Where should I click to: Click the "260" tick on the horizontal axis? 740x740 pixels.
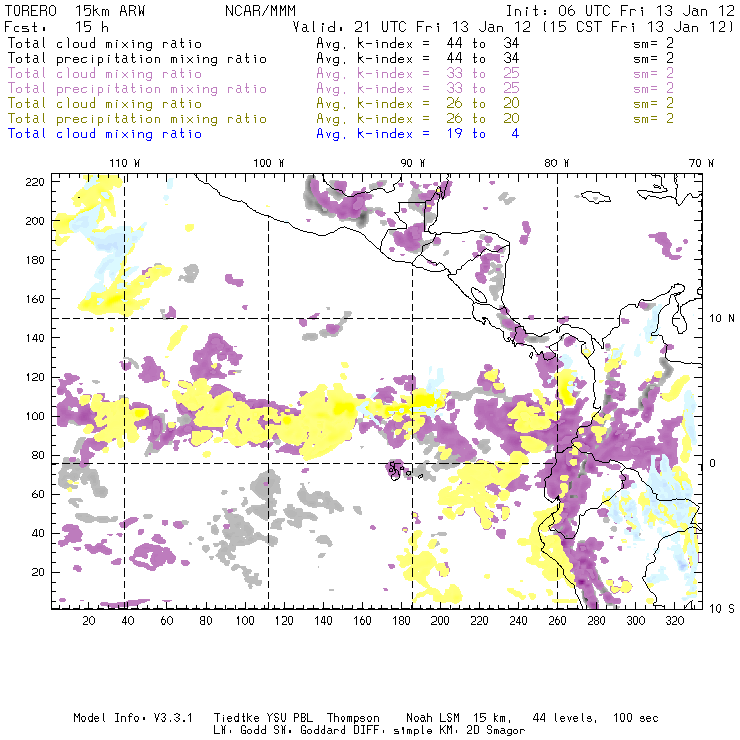point(557,621)
